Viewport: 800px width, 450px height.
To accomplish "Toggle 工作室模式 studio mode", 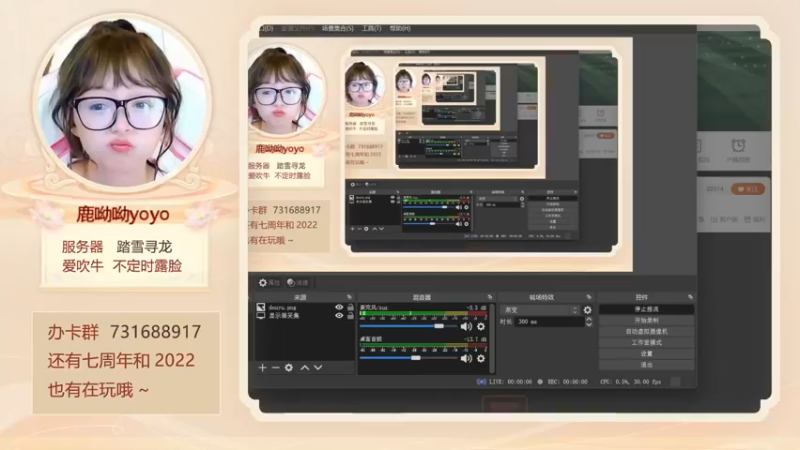I will pyautogui.click(x=646, y=343).
